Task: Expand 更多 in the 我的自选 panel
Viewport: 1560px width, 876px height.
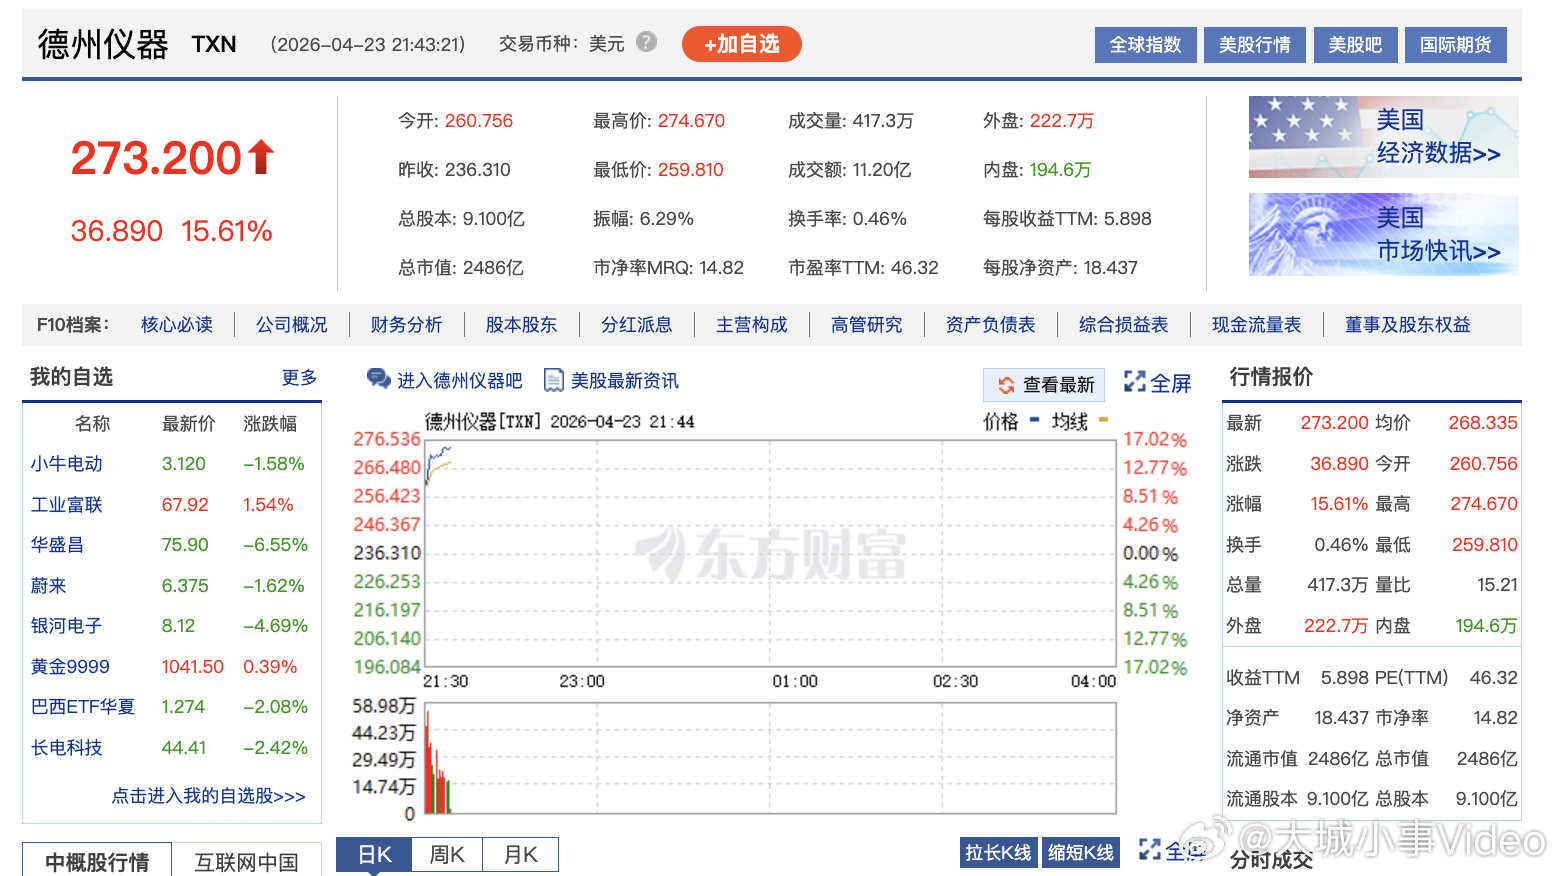Action: click(299, 377)
